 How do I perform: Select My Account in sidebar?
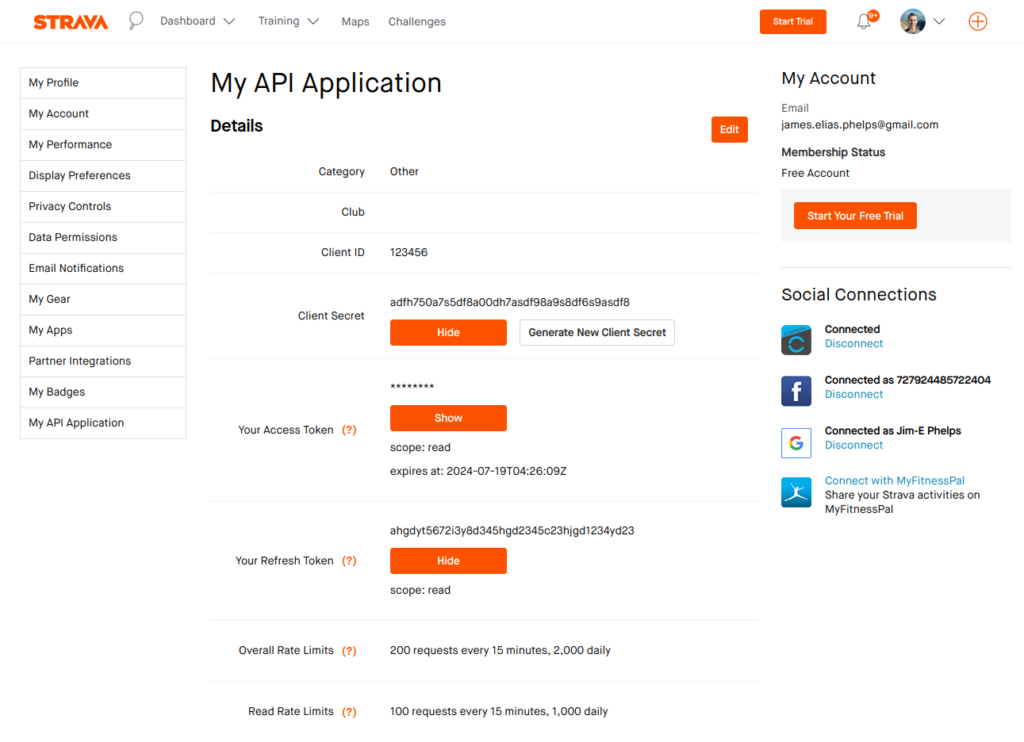[103, 114]
